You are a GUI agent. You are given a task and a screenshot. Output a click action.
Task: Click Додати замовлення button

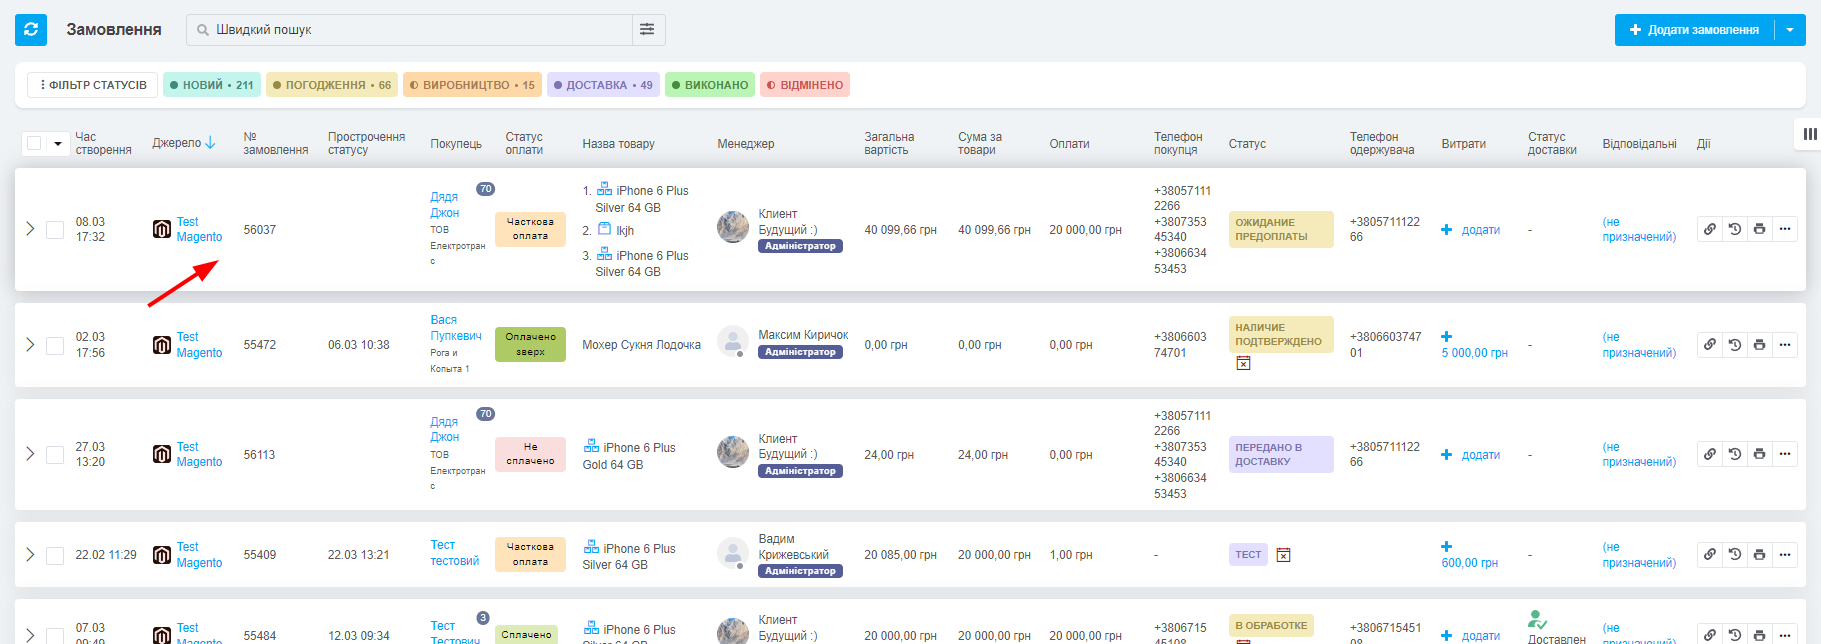(1694, 30)
